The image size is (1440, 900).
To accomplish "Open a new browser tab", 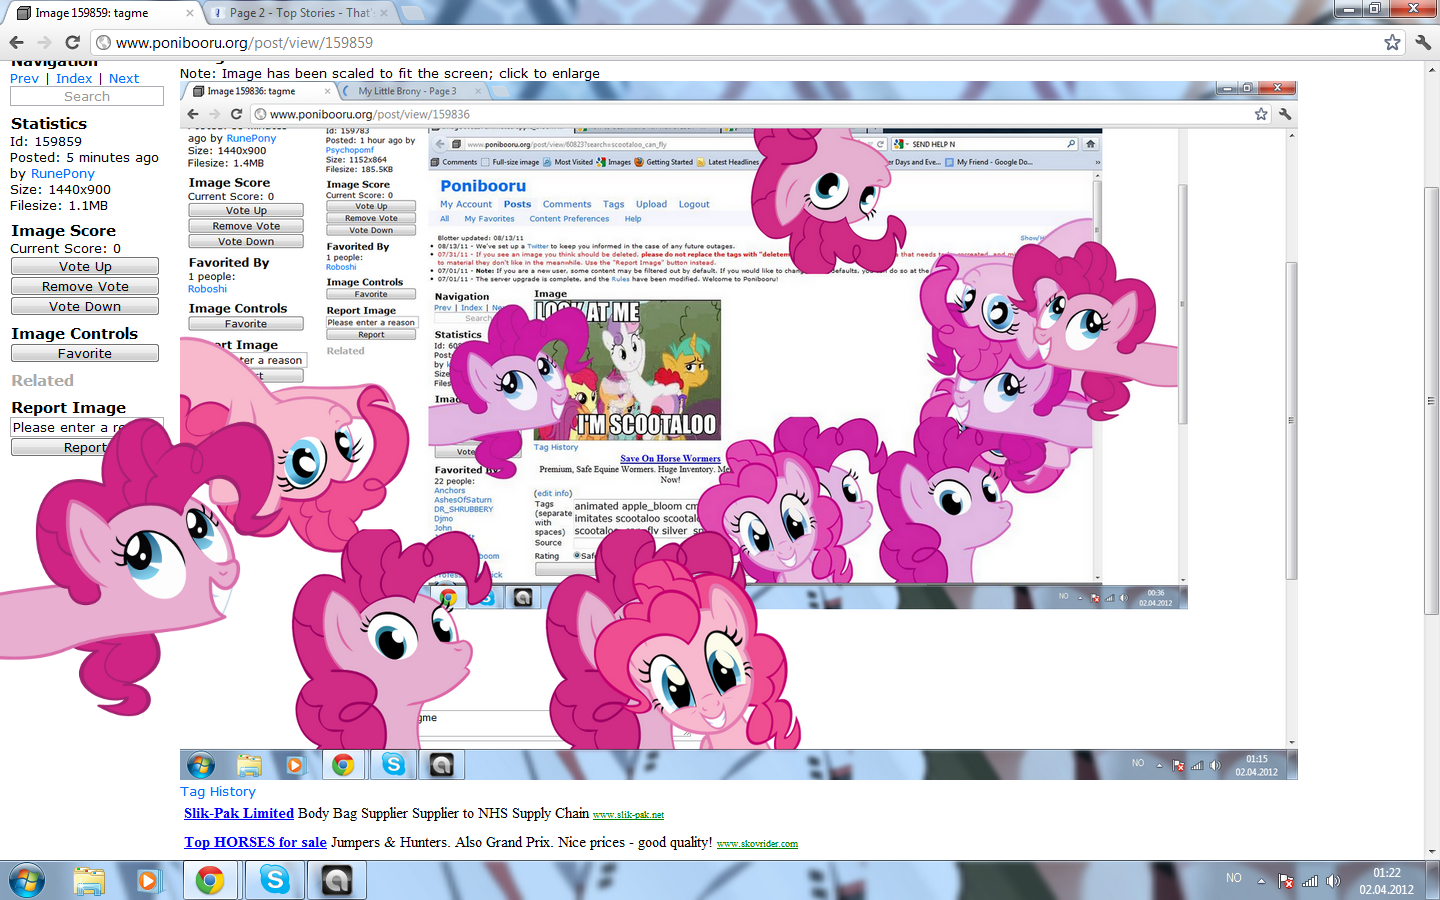I will (x=415, y=13).
